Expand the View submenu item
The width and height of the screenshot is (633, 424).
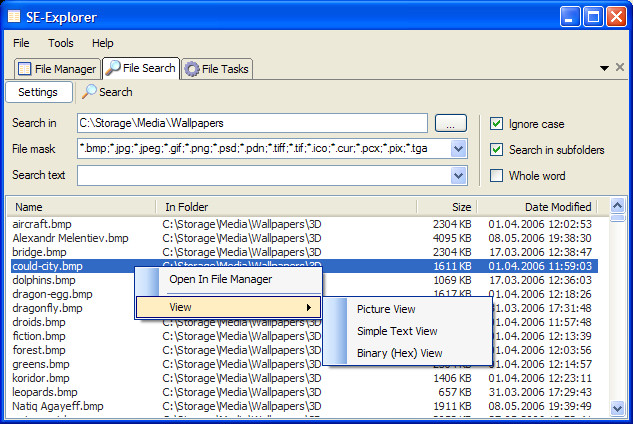[228, 307]
